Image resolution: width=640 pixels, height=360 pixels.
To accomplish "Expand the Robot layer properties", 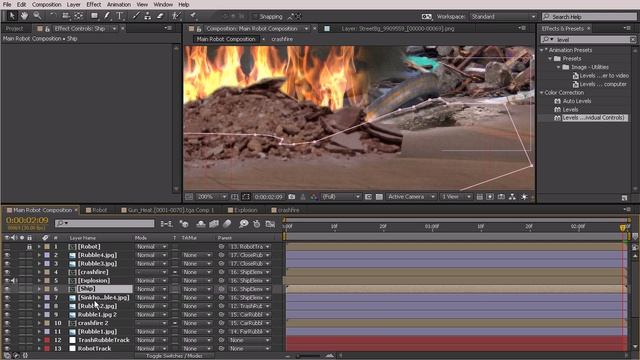I will 39,247.
